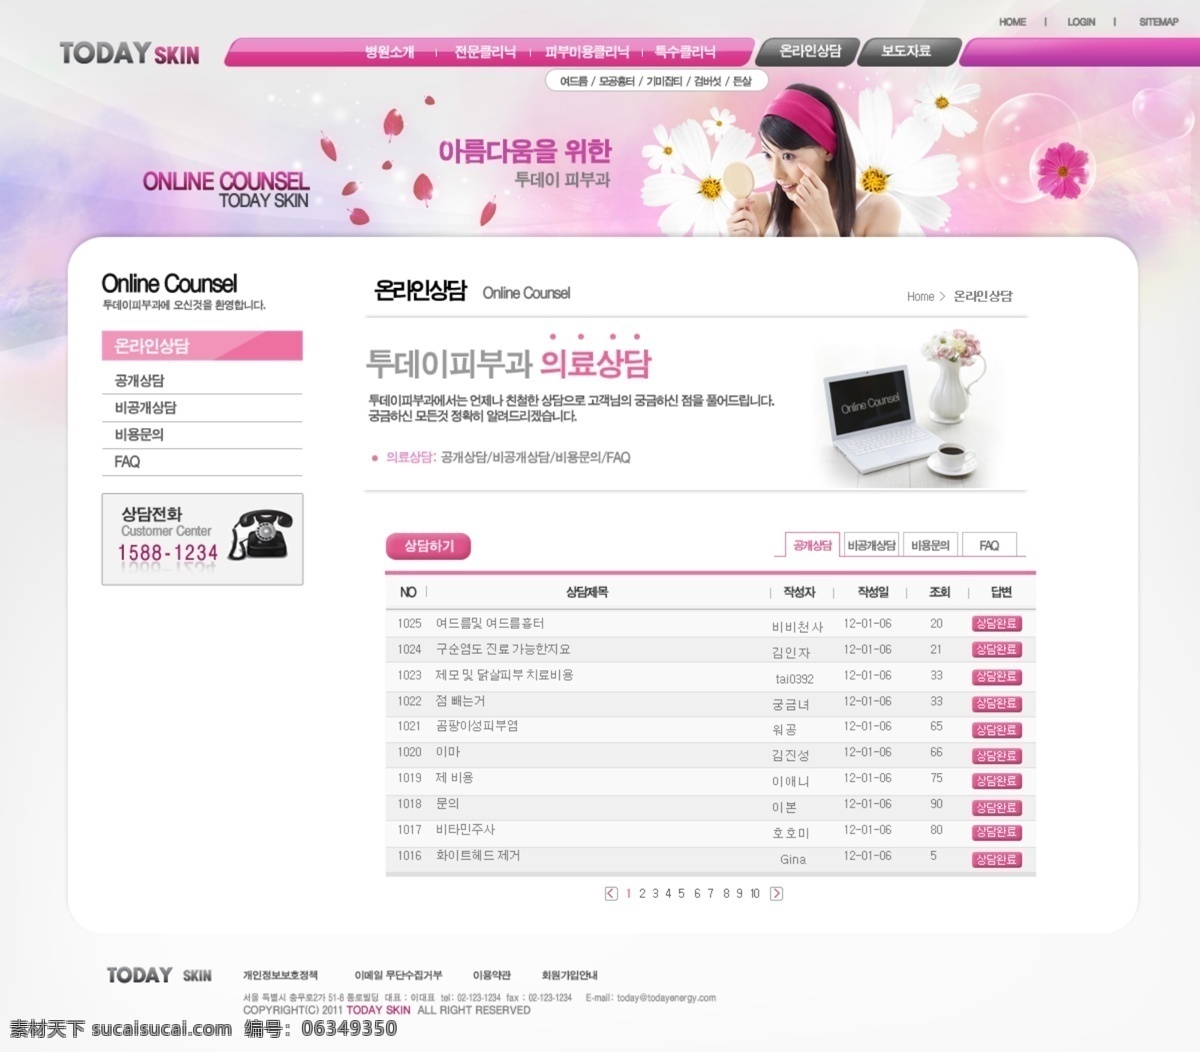Open post 1021 곰팡이성피부염
The width and height of the screenshot is (1200, 1052).
pyautogui.click(x=477, y=726)
